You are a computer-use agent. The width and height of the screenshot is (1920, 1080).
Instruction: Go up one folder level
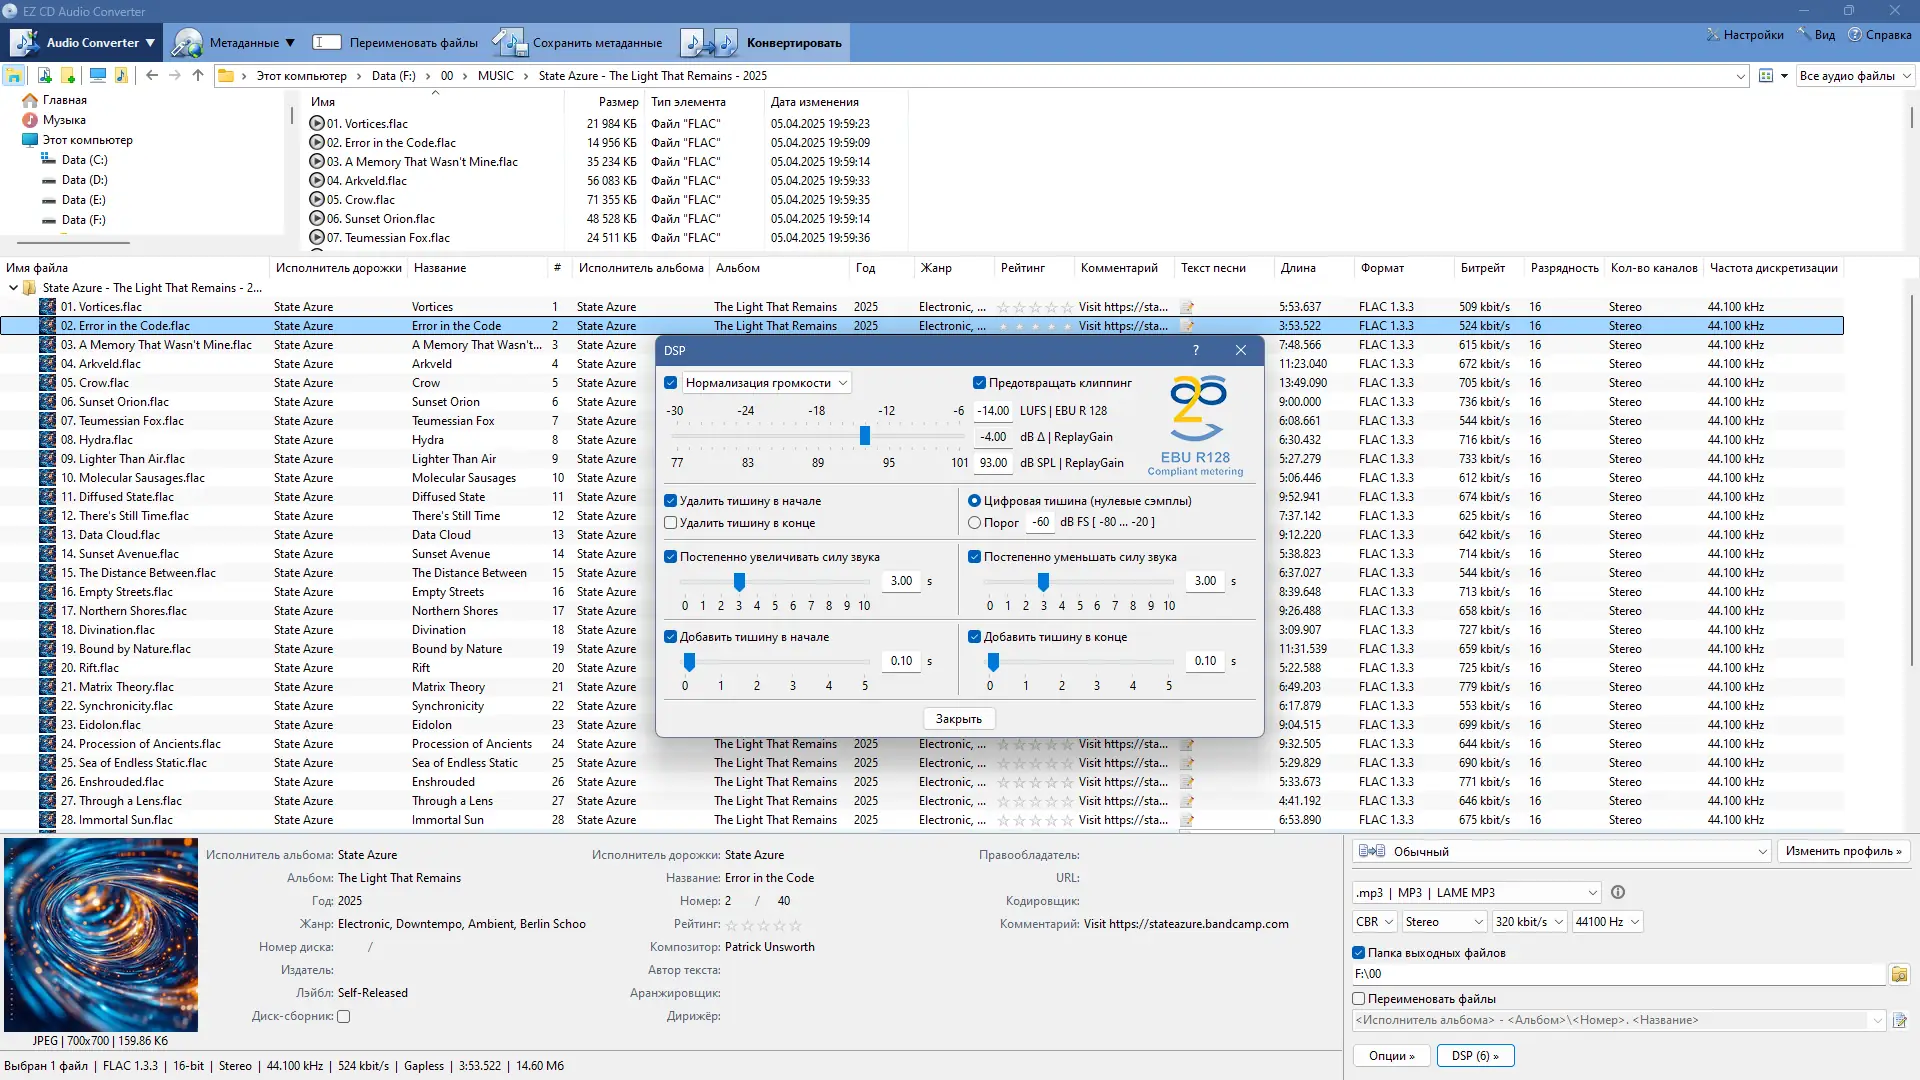198,75
